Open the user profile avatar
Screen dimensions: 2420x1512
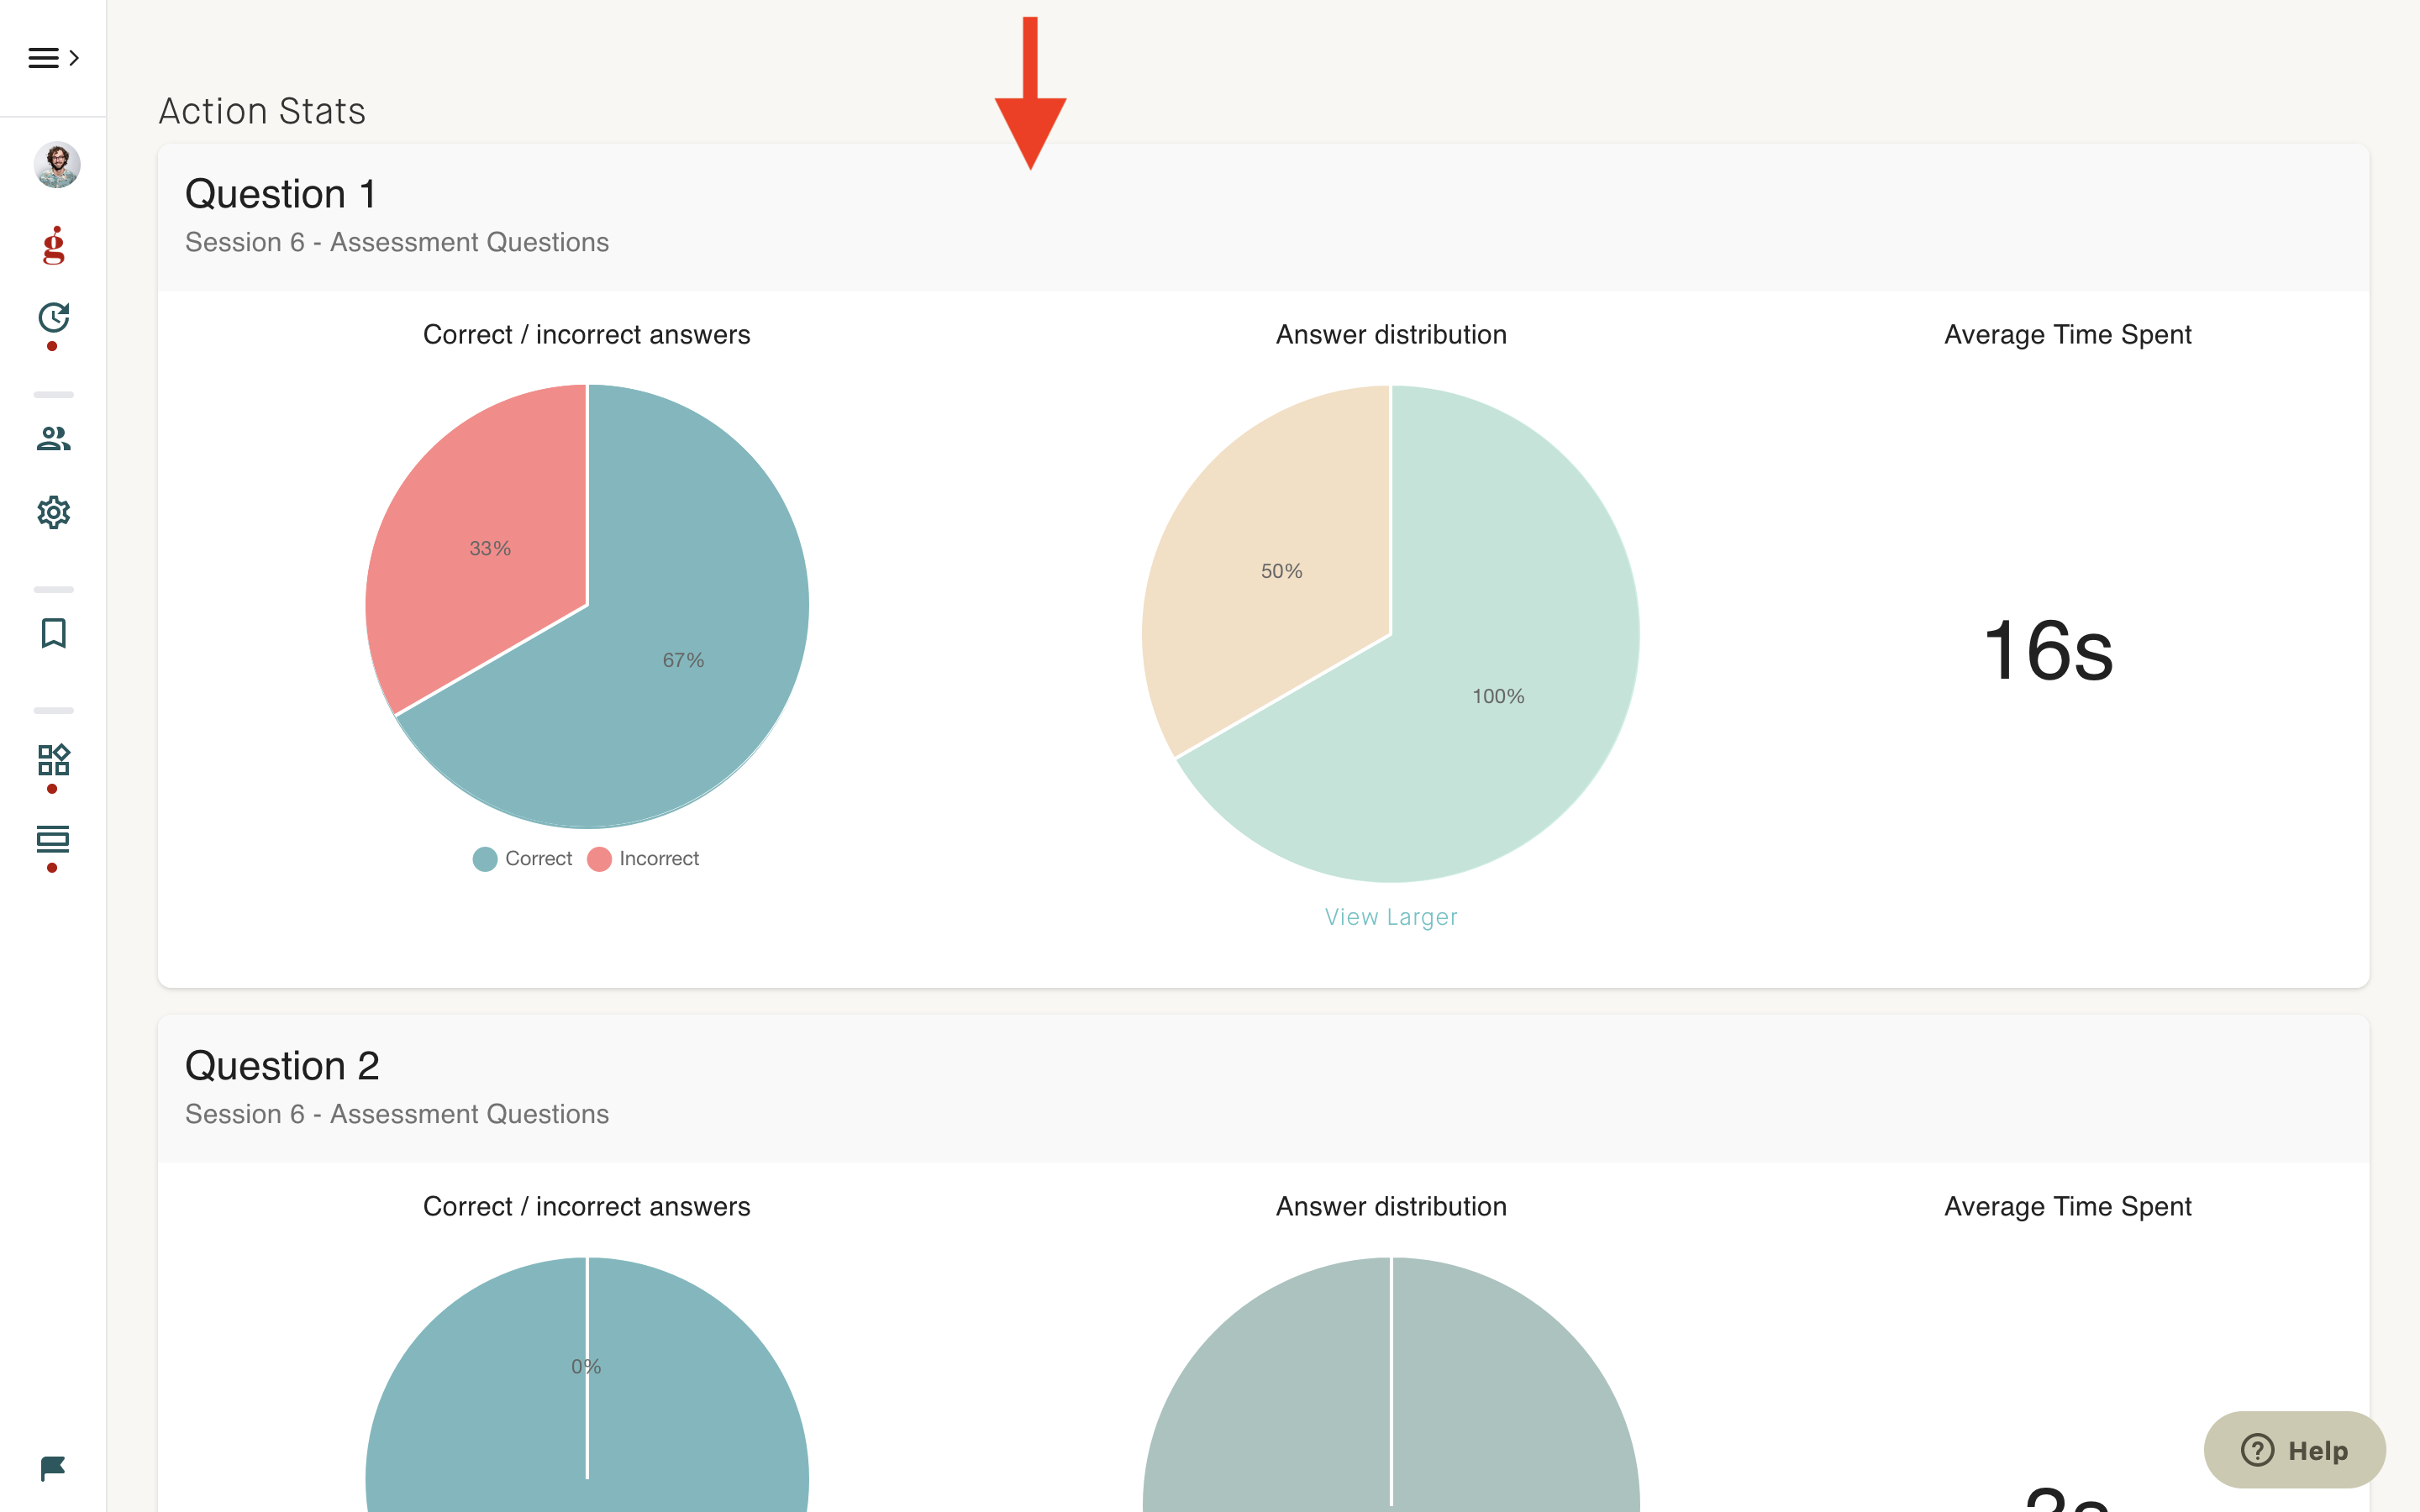[x=57, y=164]
